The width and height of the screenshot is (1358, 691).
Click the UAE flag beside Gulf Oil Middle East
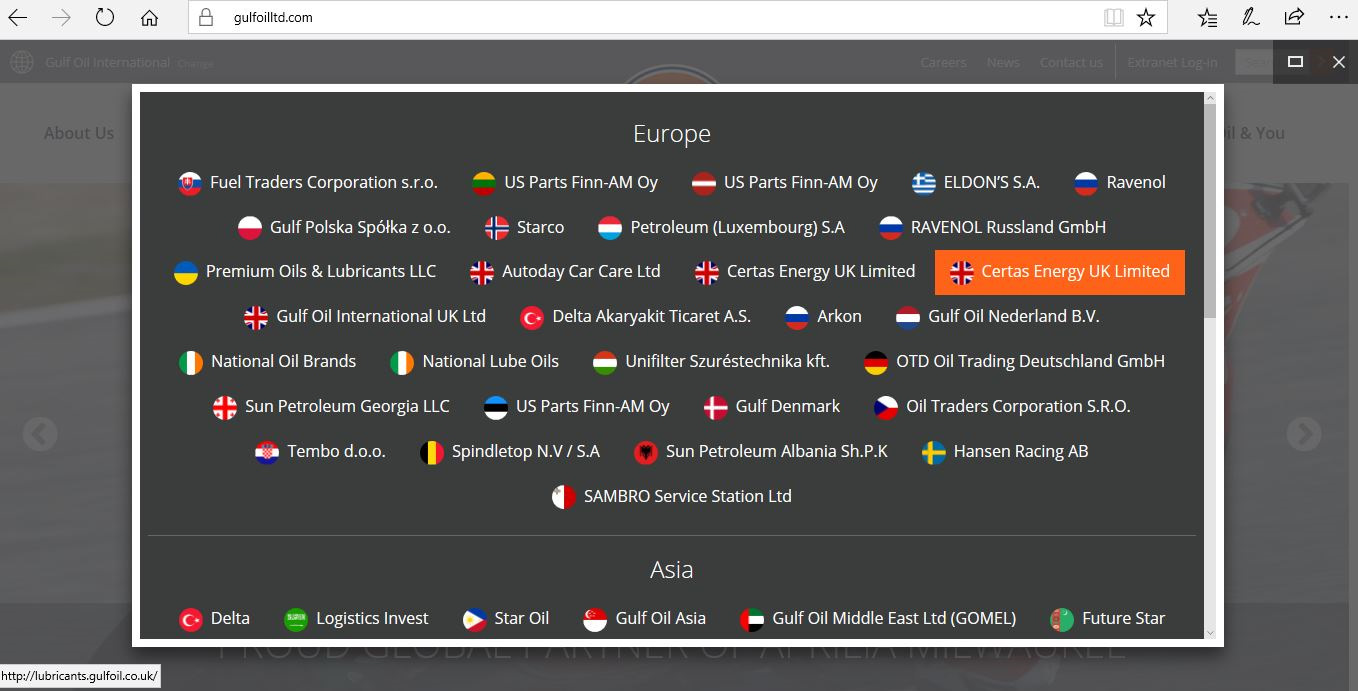click(752, 619)
